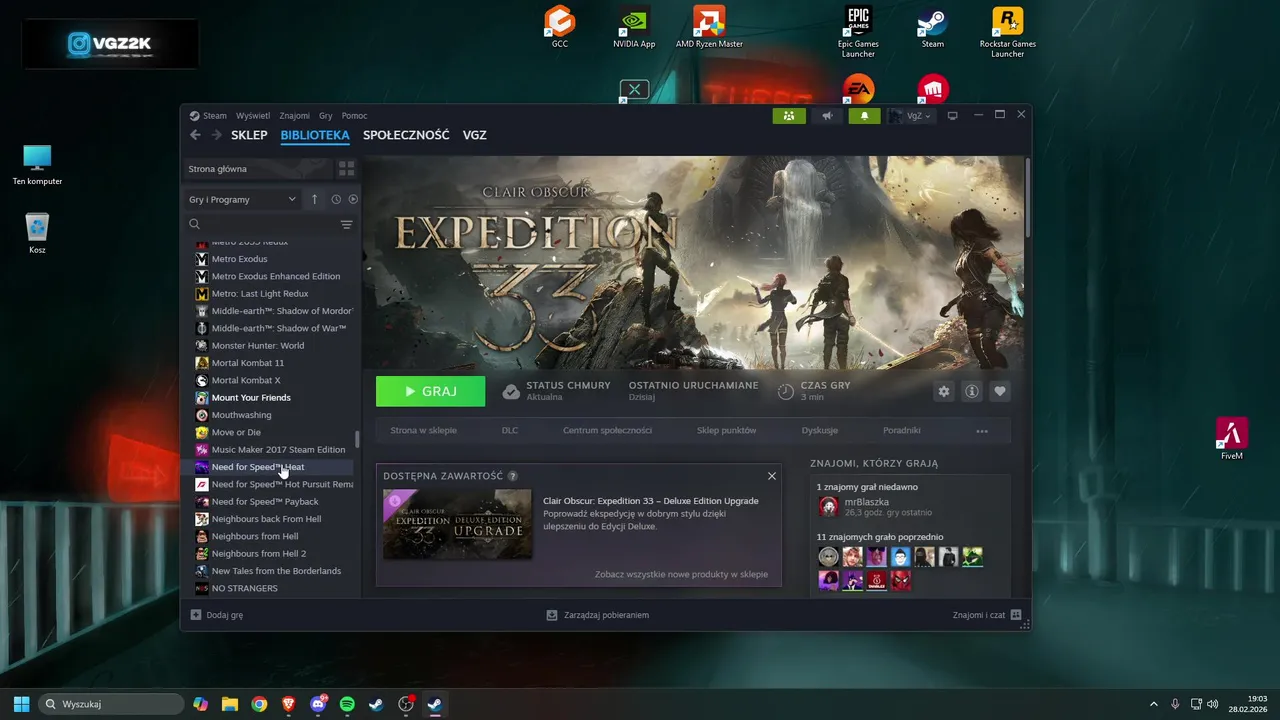Open Discord from the taskbar

(x=318, y=704)
